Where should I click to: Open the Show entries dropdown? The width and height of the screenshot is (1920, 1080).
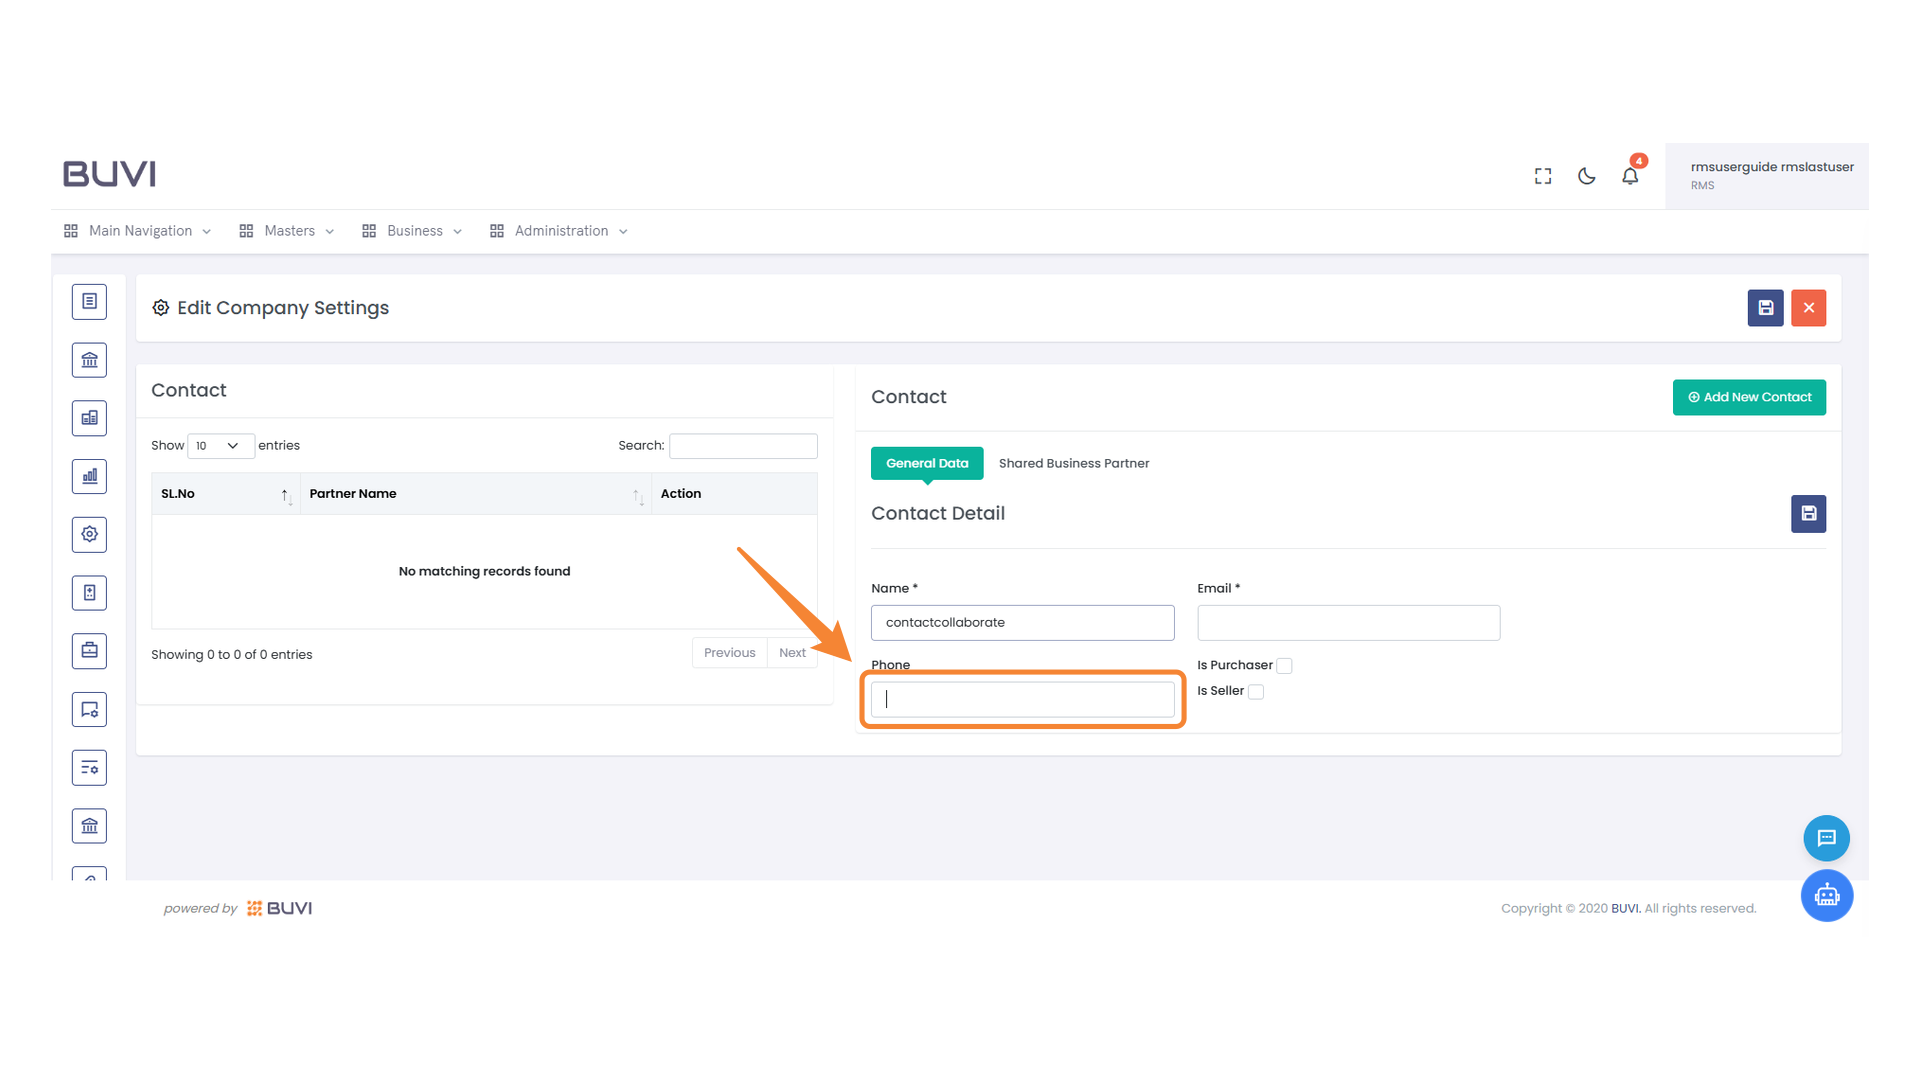tap(220, 446)
